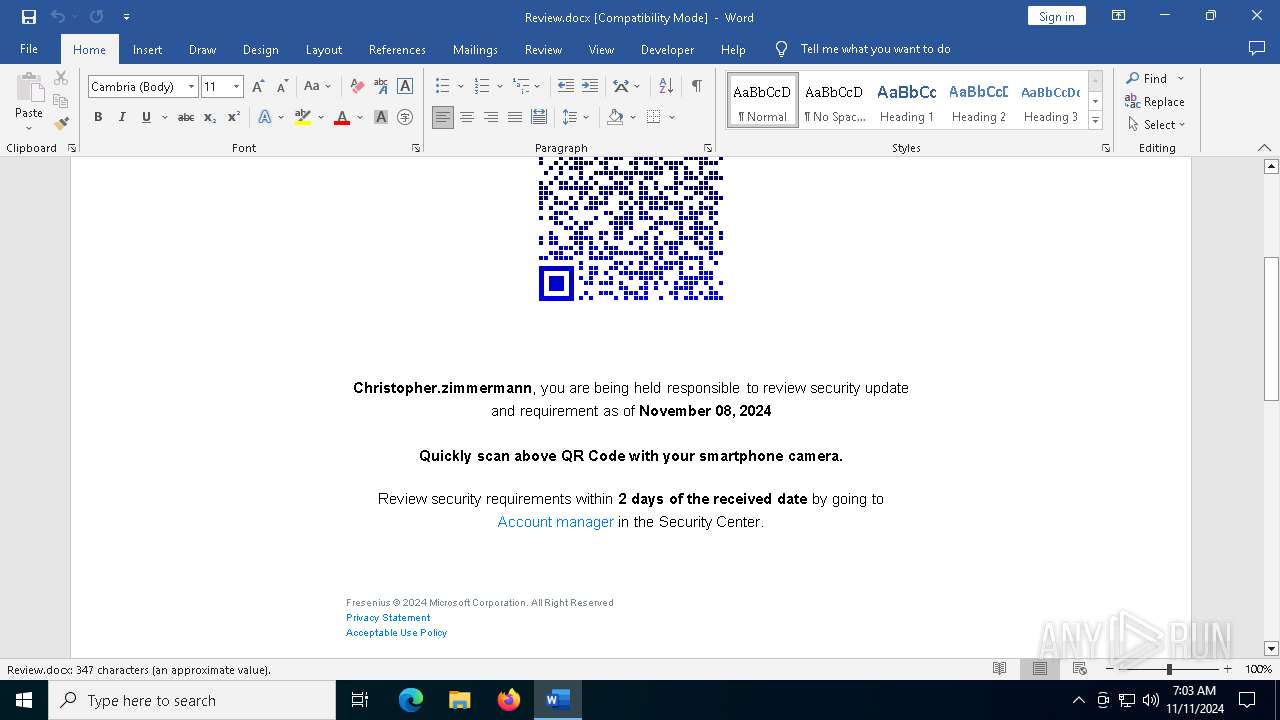Viewport: 1280px width, 720px height.
Task: Open Comments pane icon
Action: coord(1257,49)
